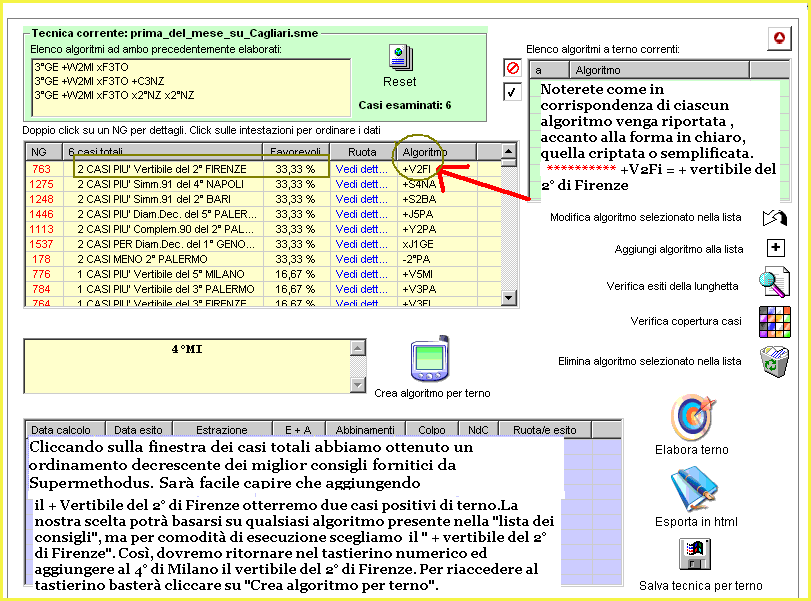Open Vedi dett link for NG 178
Image resolution: width=811 pixels, height=601 pixels.
point(362,259)
